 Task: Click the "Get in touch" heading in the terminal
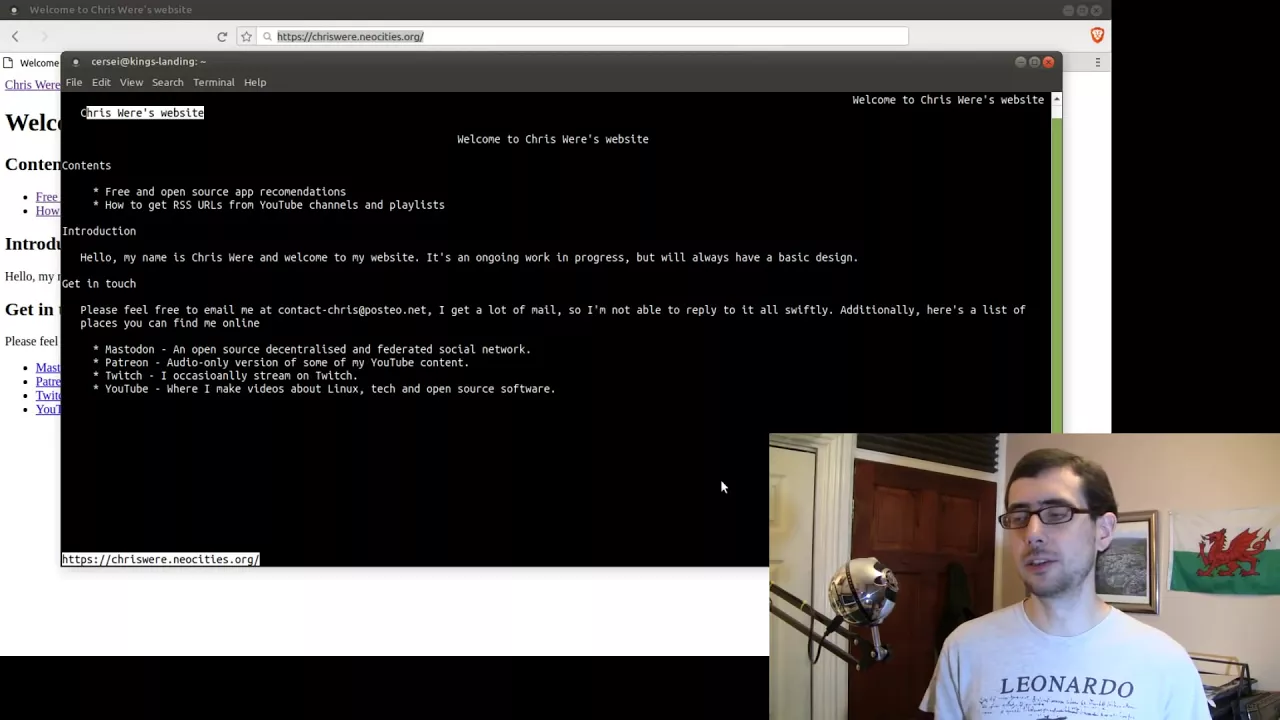pos(99,284)
